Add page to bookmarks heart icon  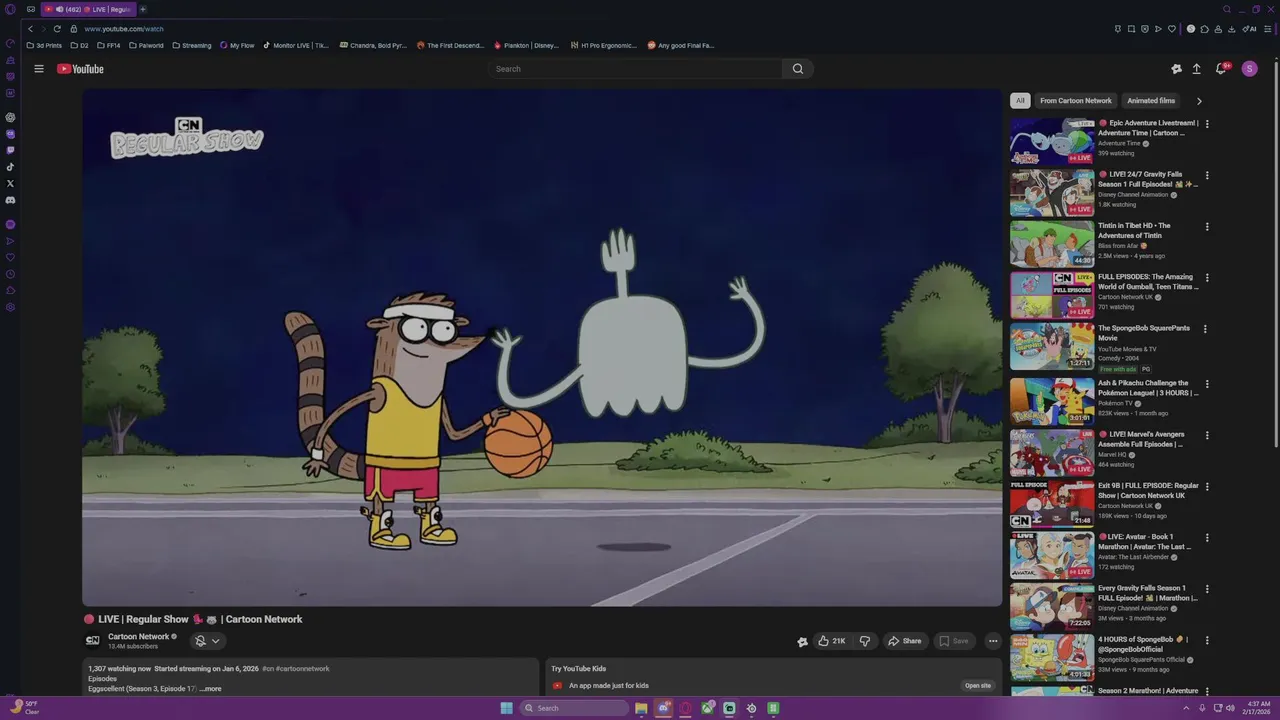[x=1172, y=29]
